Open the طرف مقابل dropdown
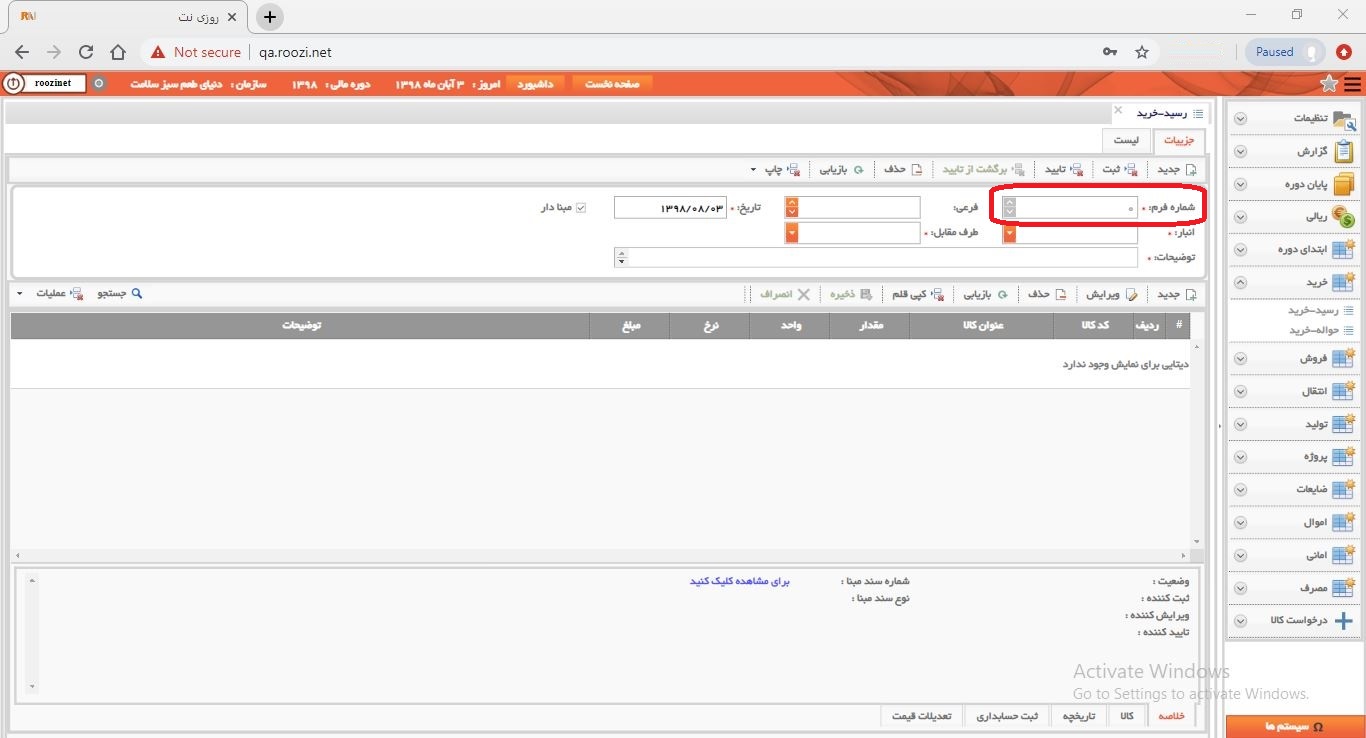 tap(792, 233)
